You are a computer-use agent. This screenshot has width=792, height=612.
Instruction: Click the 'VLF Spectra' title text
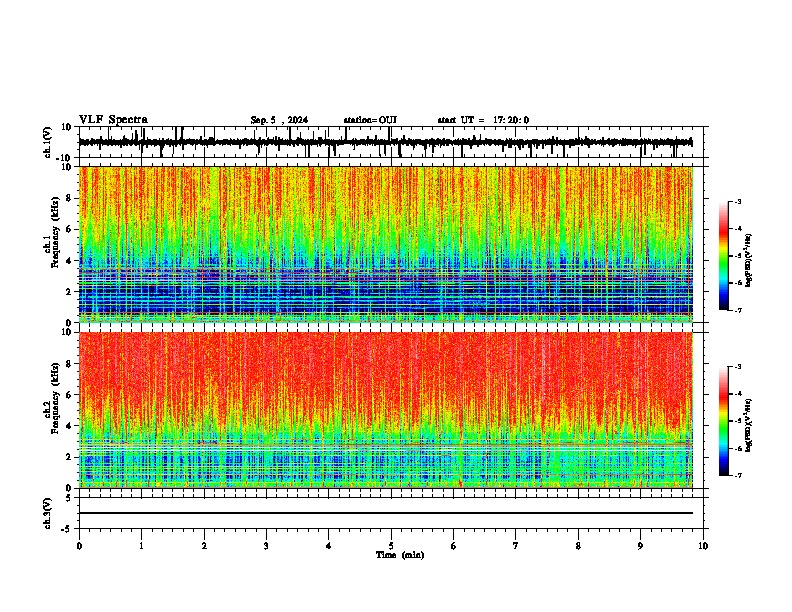113,120
